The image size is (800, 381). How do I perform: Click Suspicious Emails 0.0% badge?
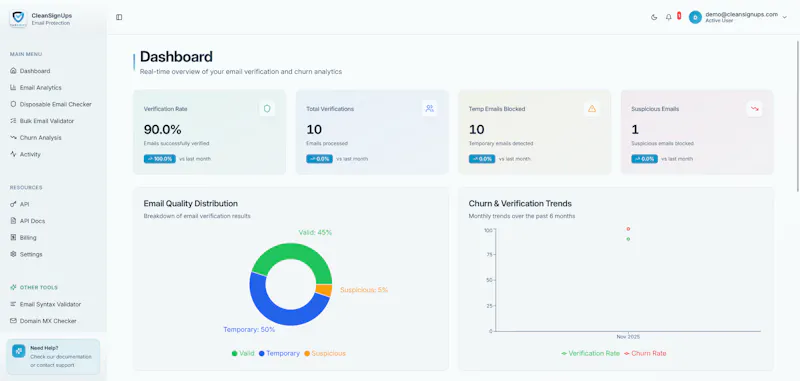pyautogui.click(x=644, y=159)
